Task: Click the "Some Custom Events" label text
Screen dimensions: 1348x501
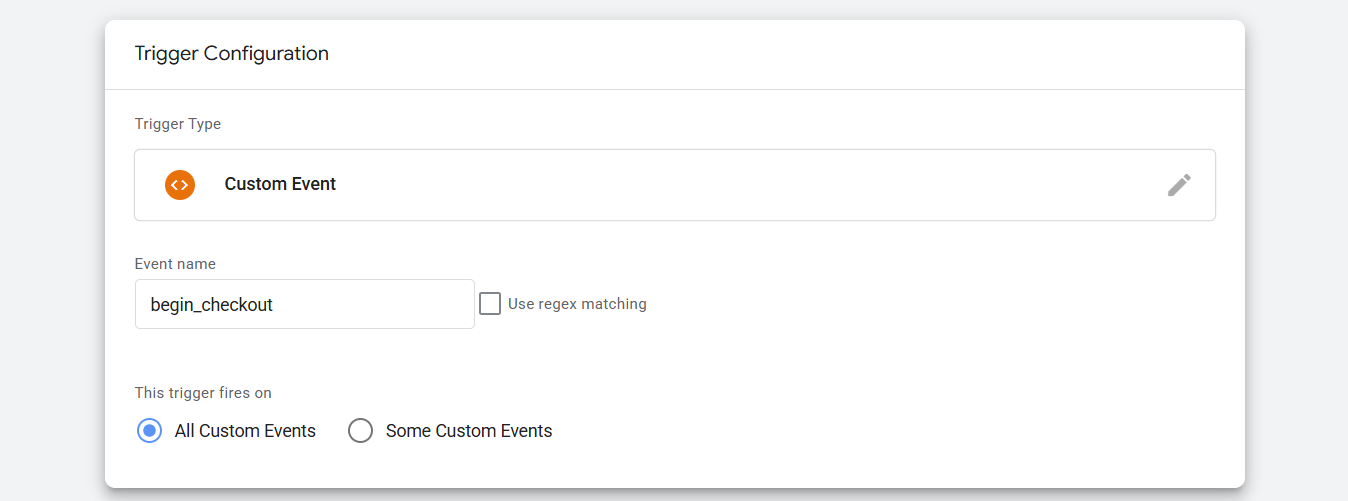Action: (x=469, y=431)
